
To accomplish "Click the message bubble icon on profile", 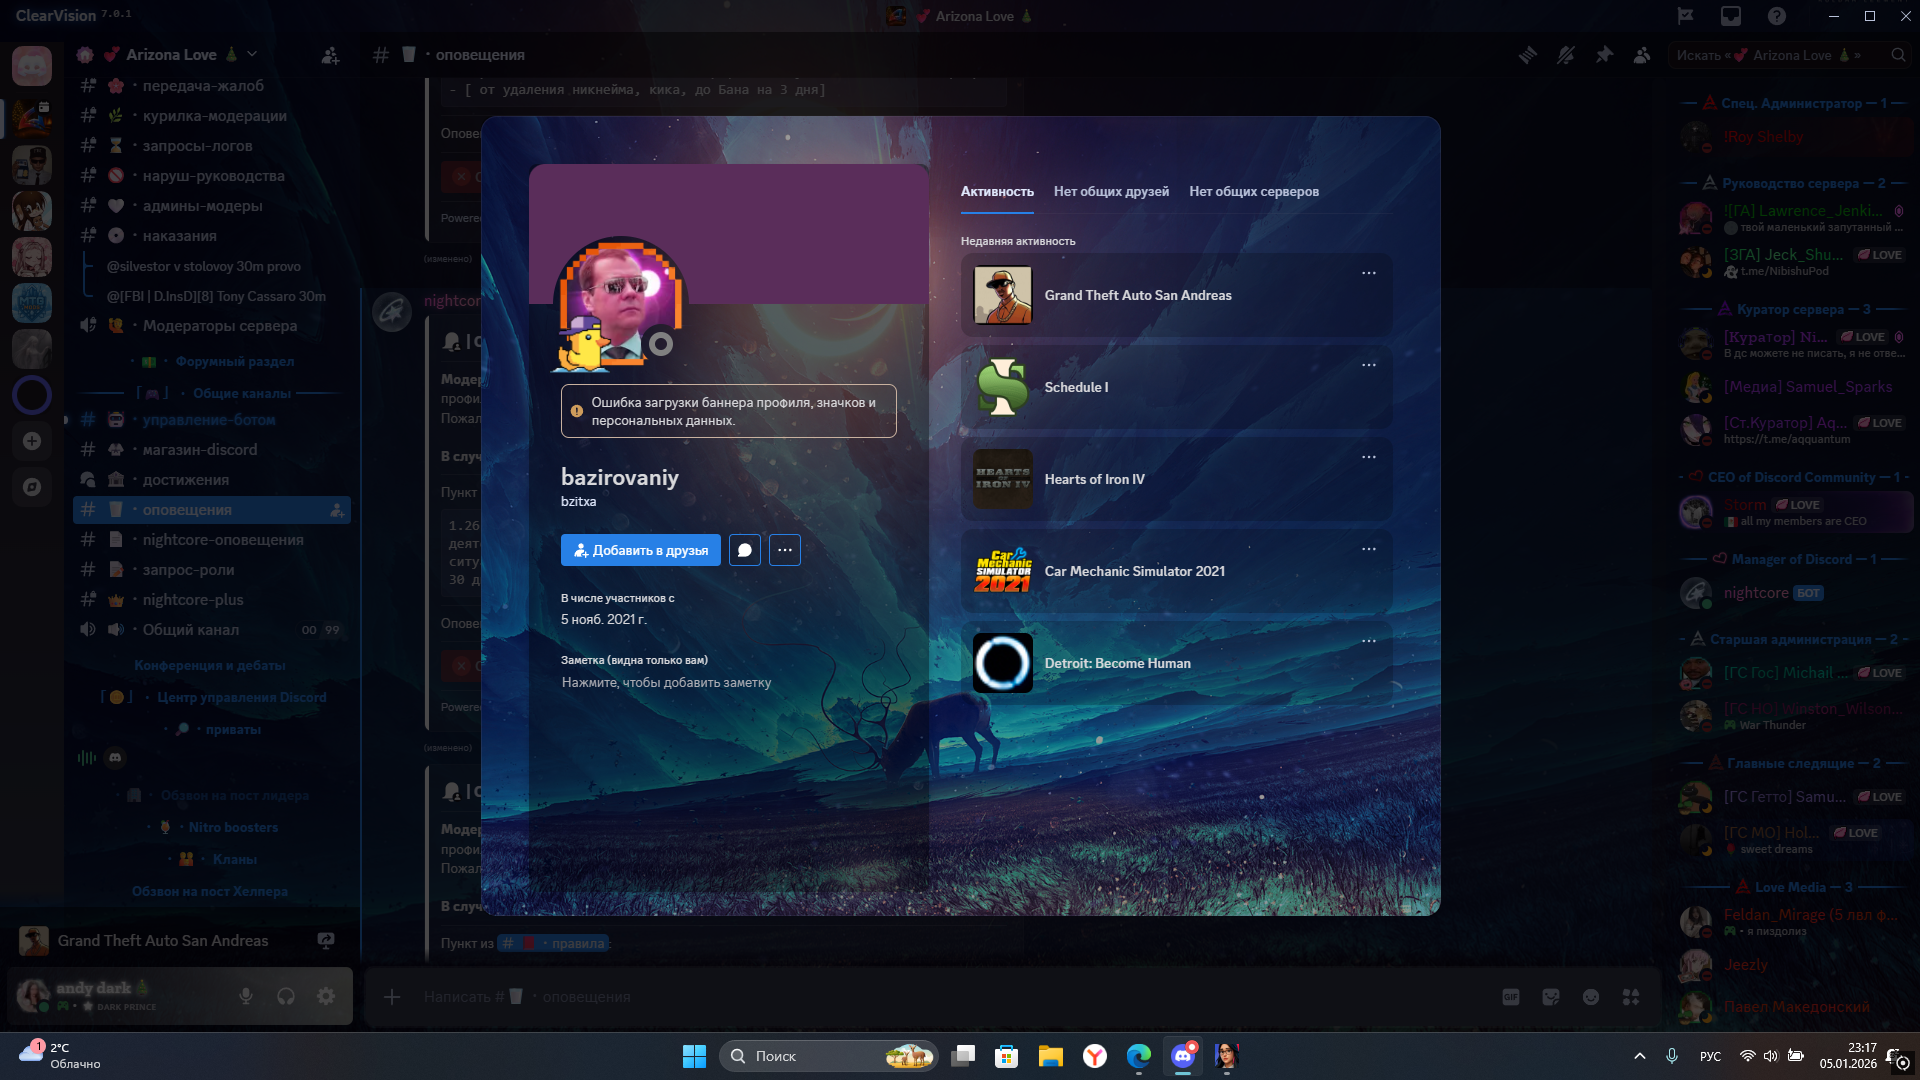I will click(744, 550).
